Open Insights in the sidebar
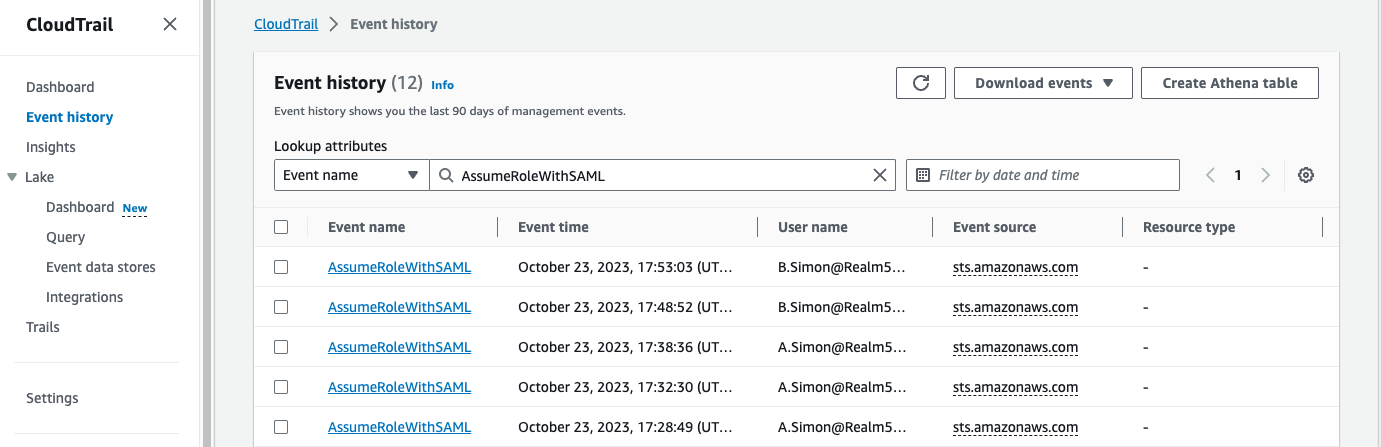 click(x=50, y=147)
